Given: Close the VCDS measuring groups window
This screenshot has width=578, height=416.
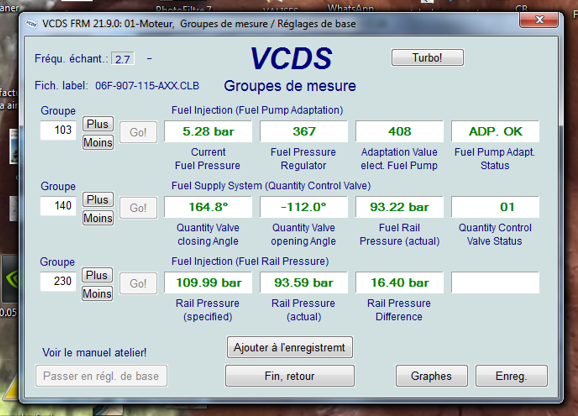Looking at the screenshot, I should 539,20.
